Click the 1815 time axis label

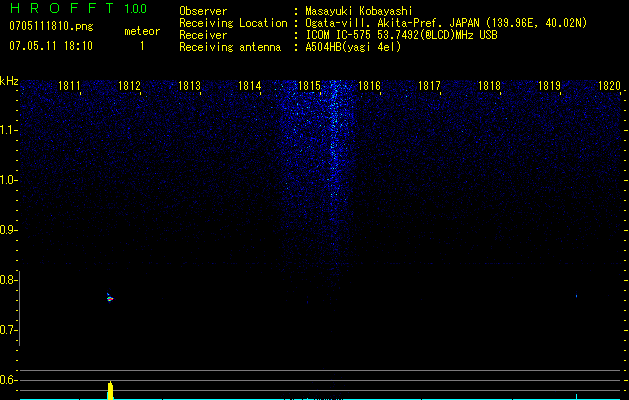310,86
